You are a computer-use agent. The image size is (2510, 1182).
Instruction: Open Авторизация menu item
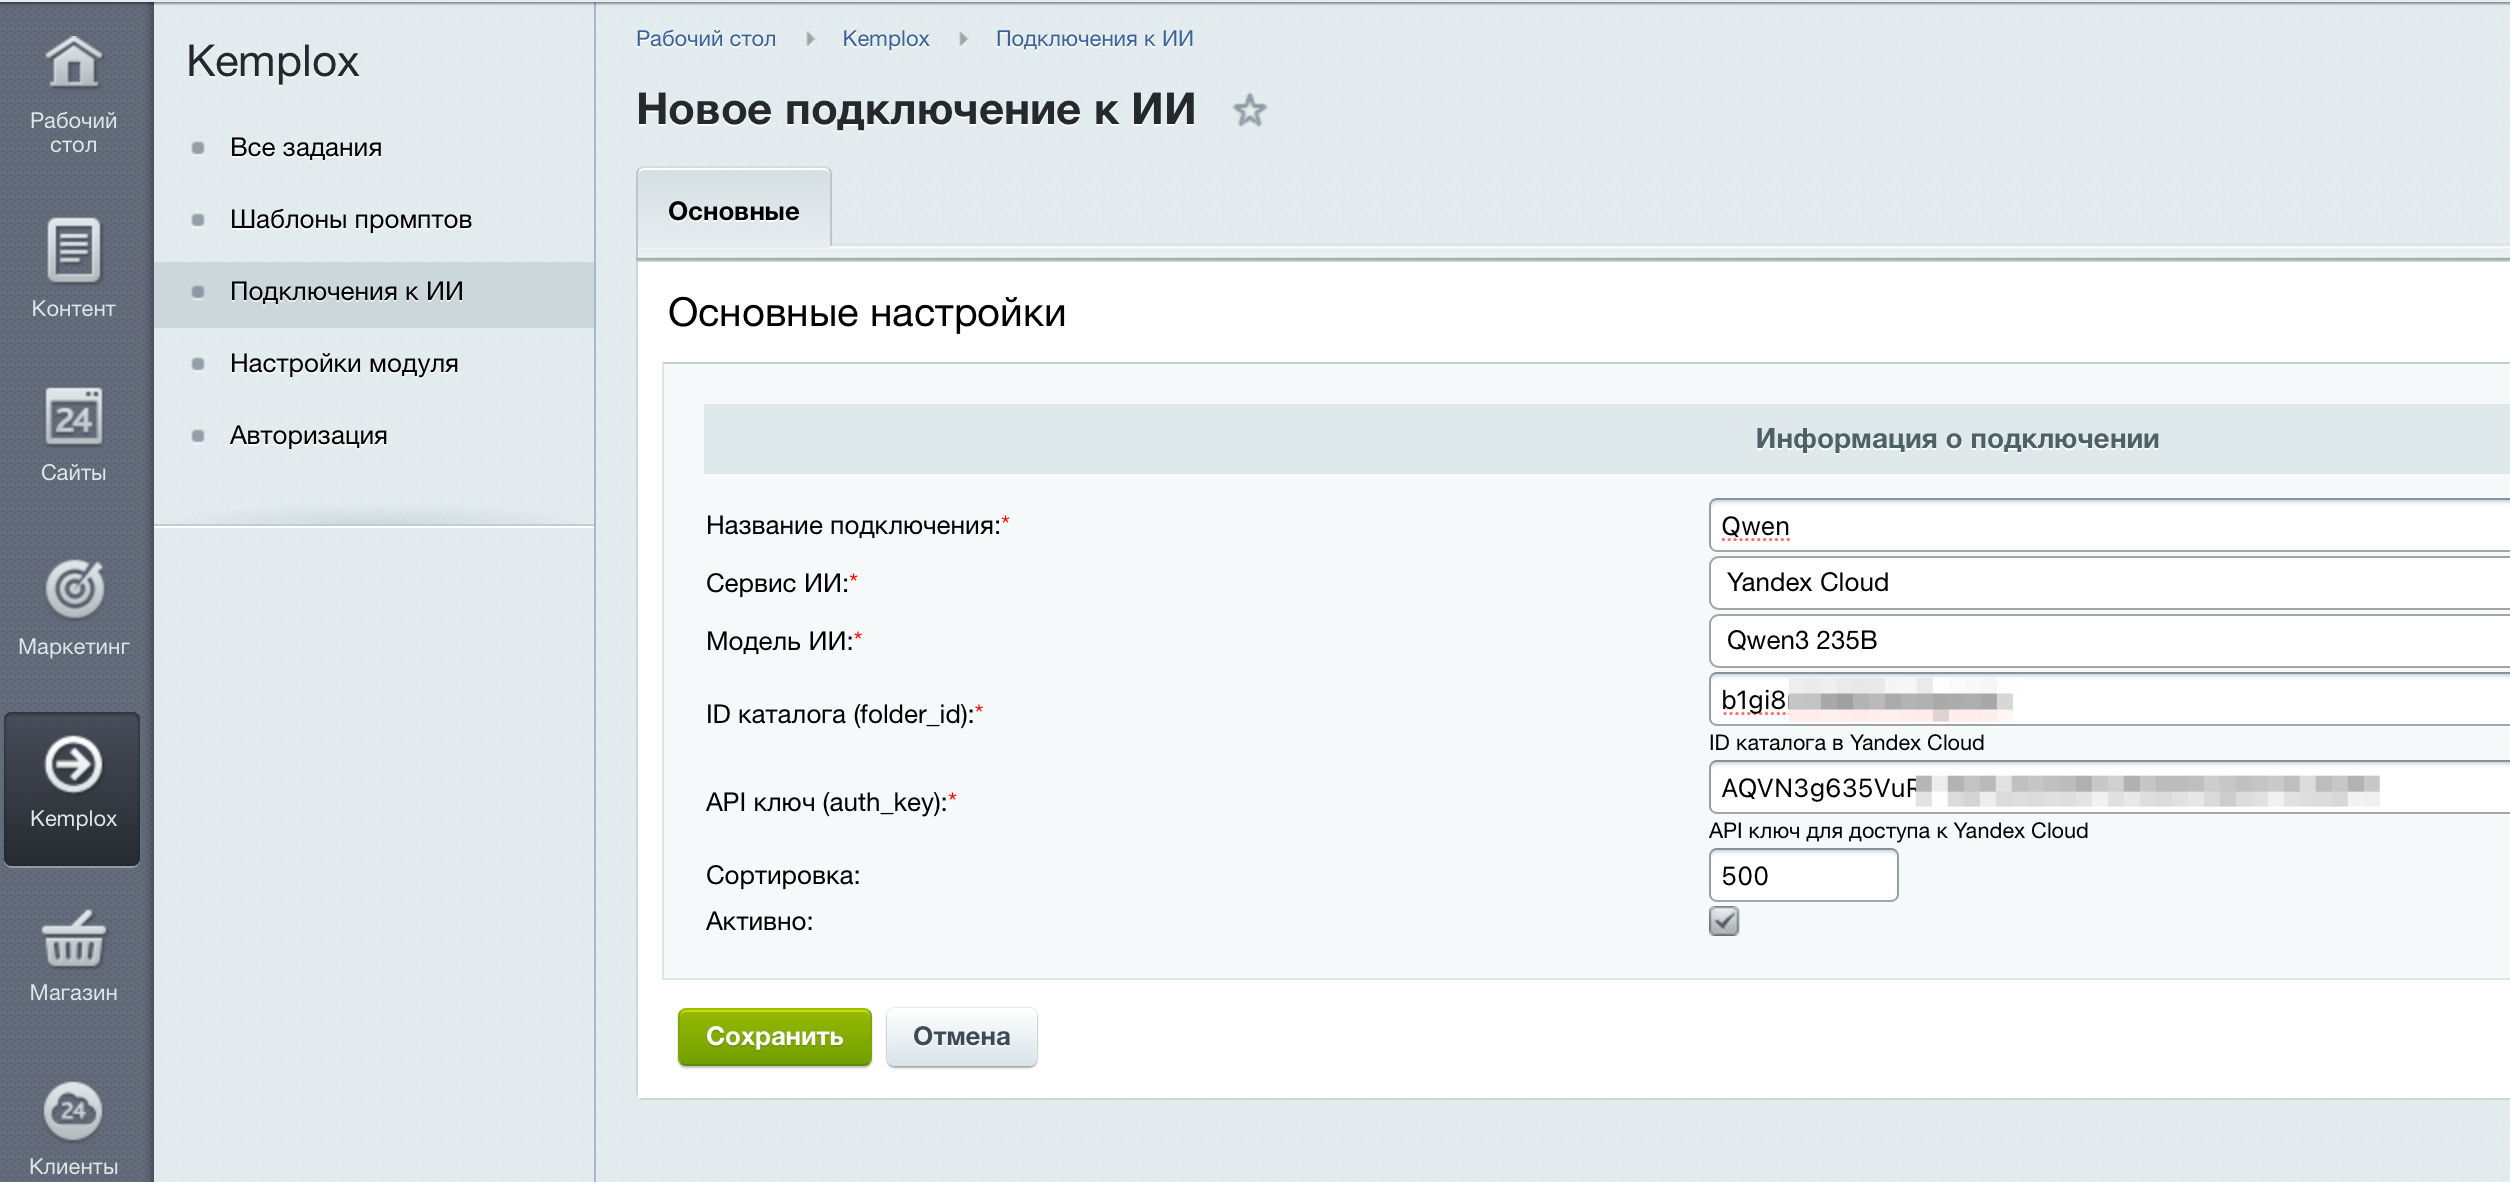point(308,435)
